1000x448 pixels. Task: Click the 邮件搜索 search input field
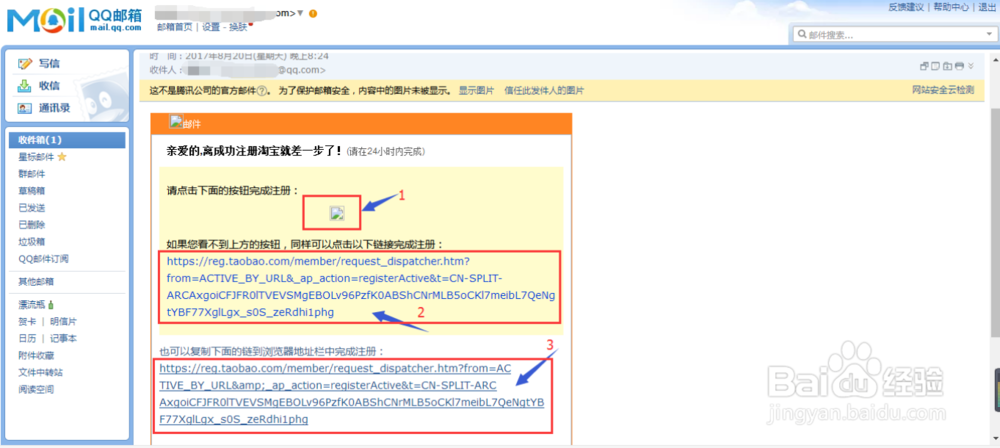(893, 34)
